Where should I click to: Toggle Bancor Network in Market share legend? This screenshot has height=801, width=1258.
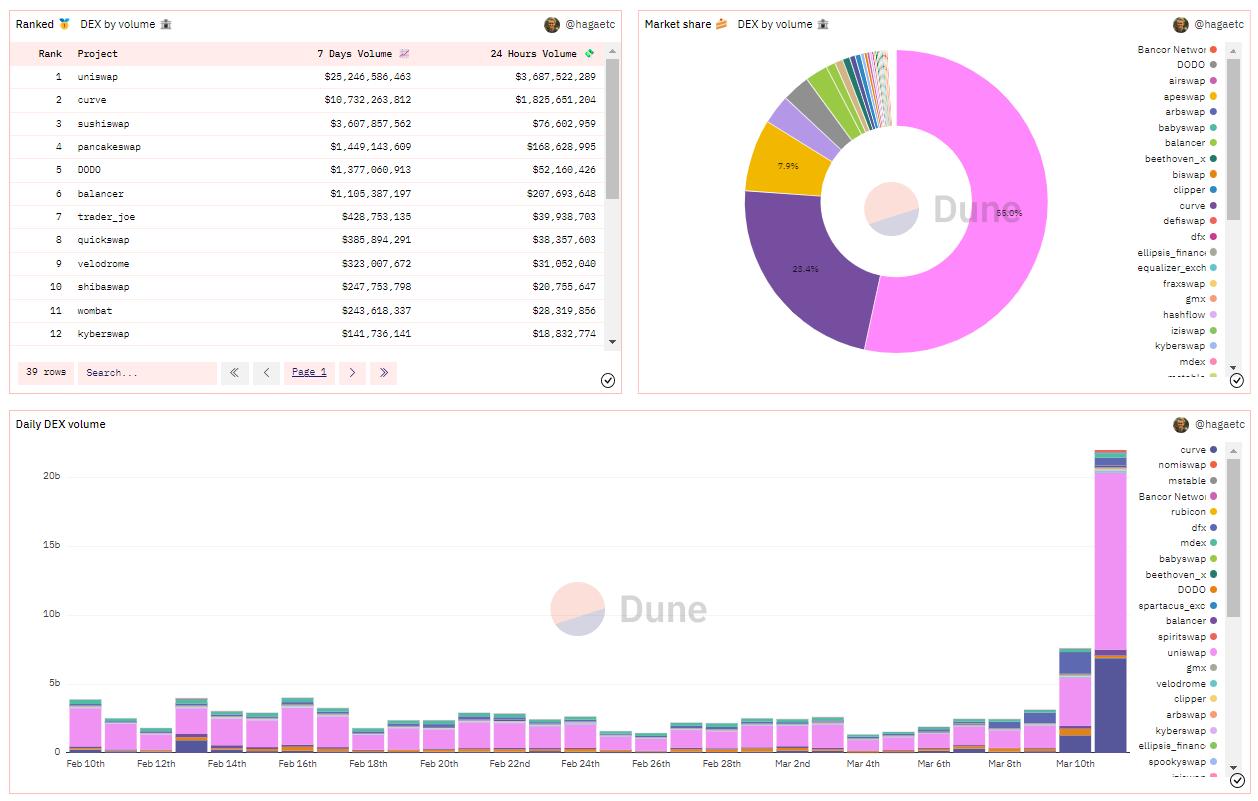coord(1172,49)
